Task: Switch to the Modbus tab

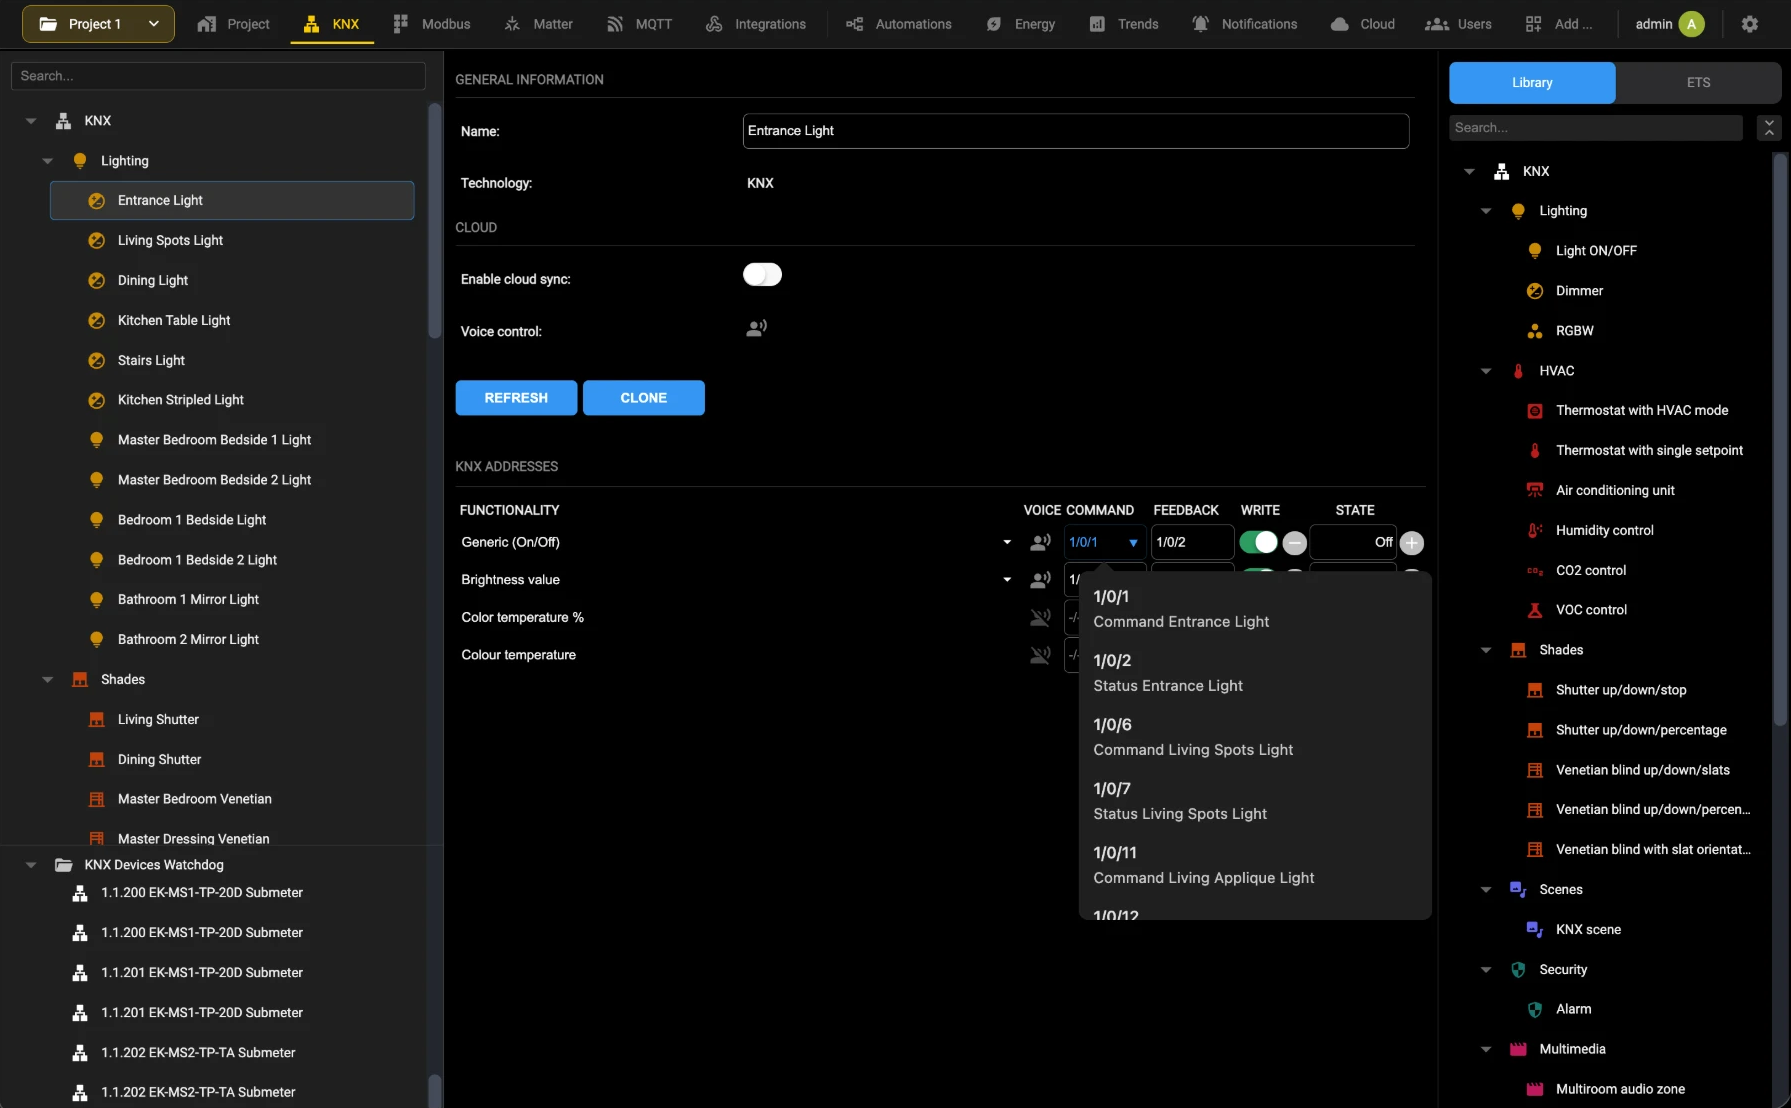Action: pyautogui.click(x=431, y=24)
